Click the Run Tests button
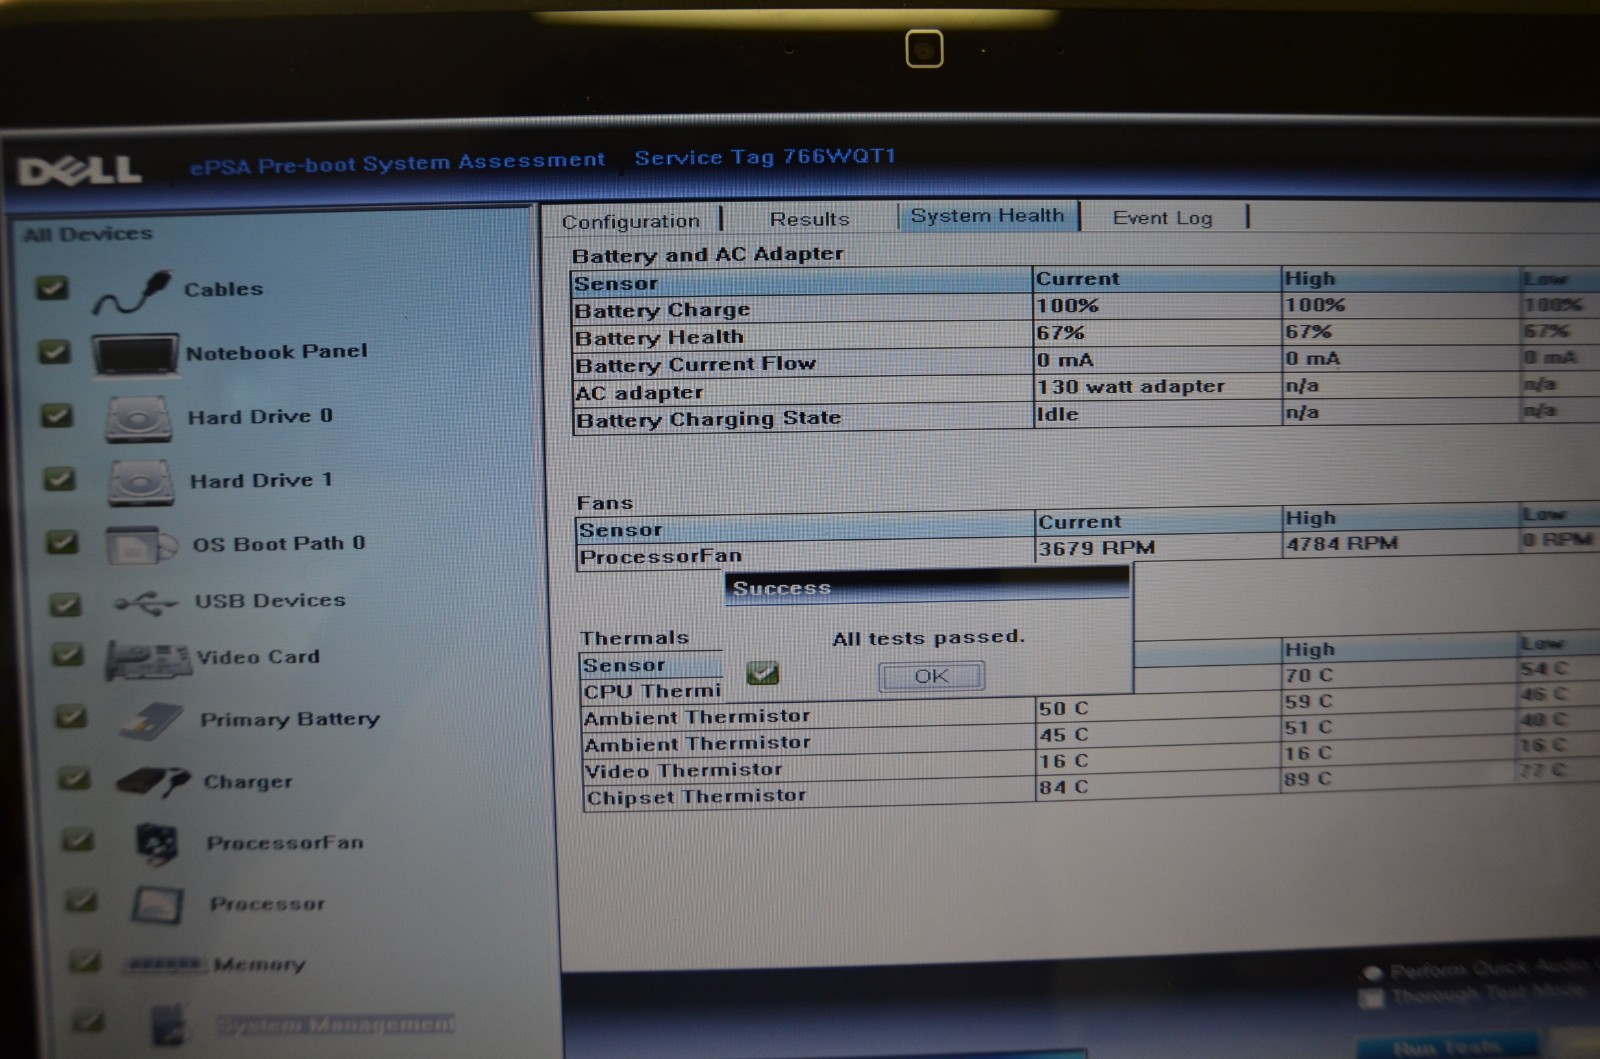 click(x=1448, y=1046)
